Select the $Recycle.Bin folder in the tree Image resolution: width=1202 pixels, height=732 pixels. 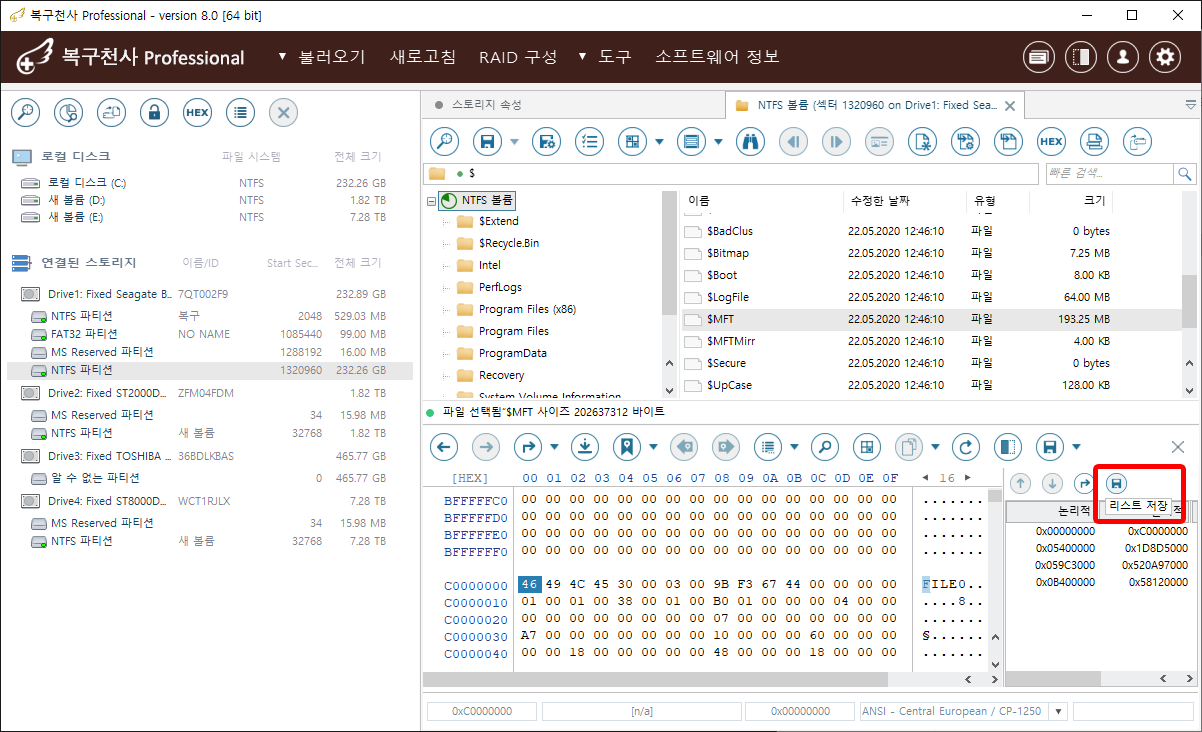point(509,243)
